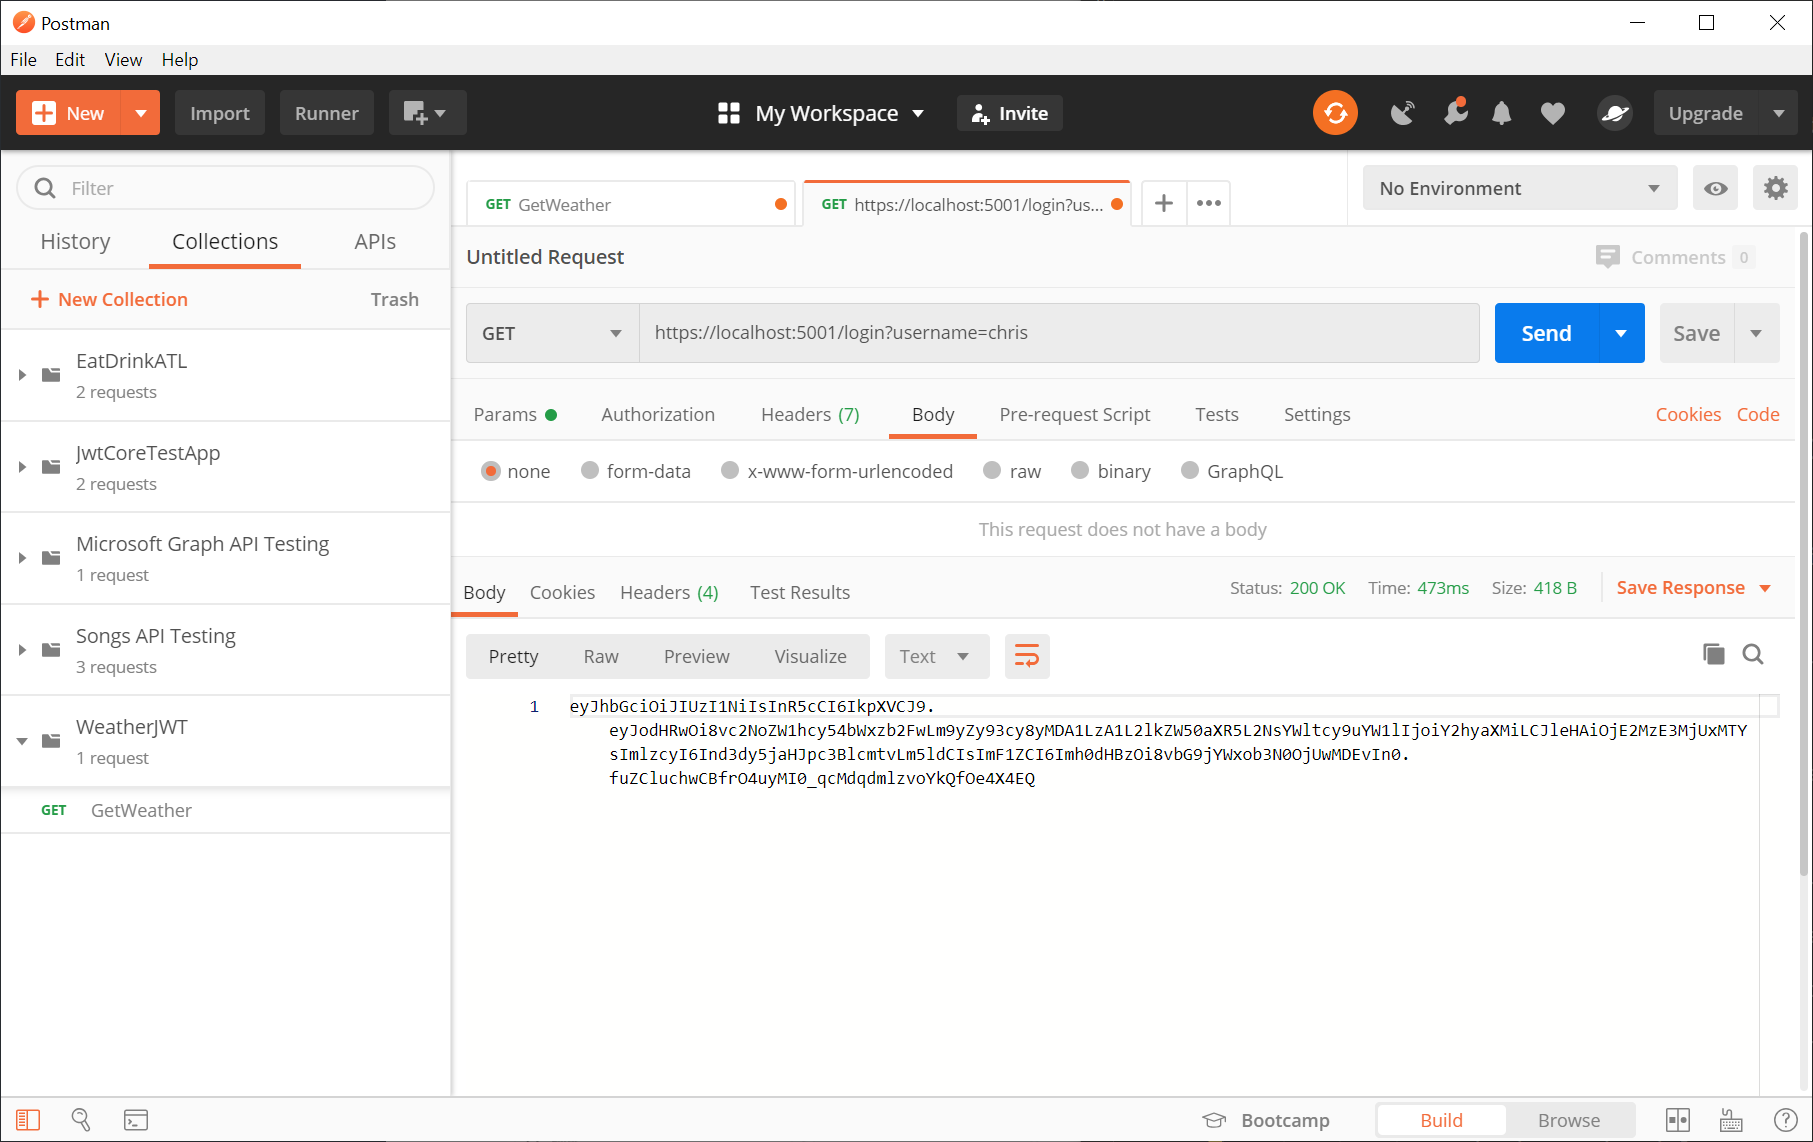Hide the sidebar using bottom-left icon
1813x1142 pixels.
pos(28,1120)
